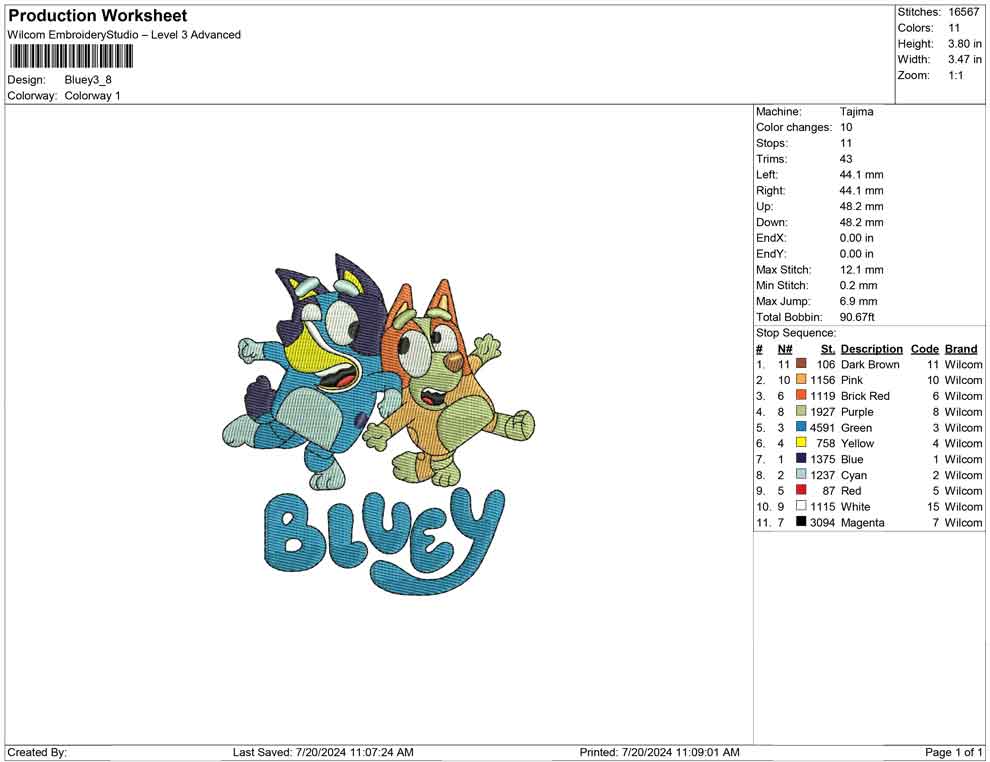Click the Zoom value 1:1

pos(956,75)
